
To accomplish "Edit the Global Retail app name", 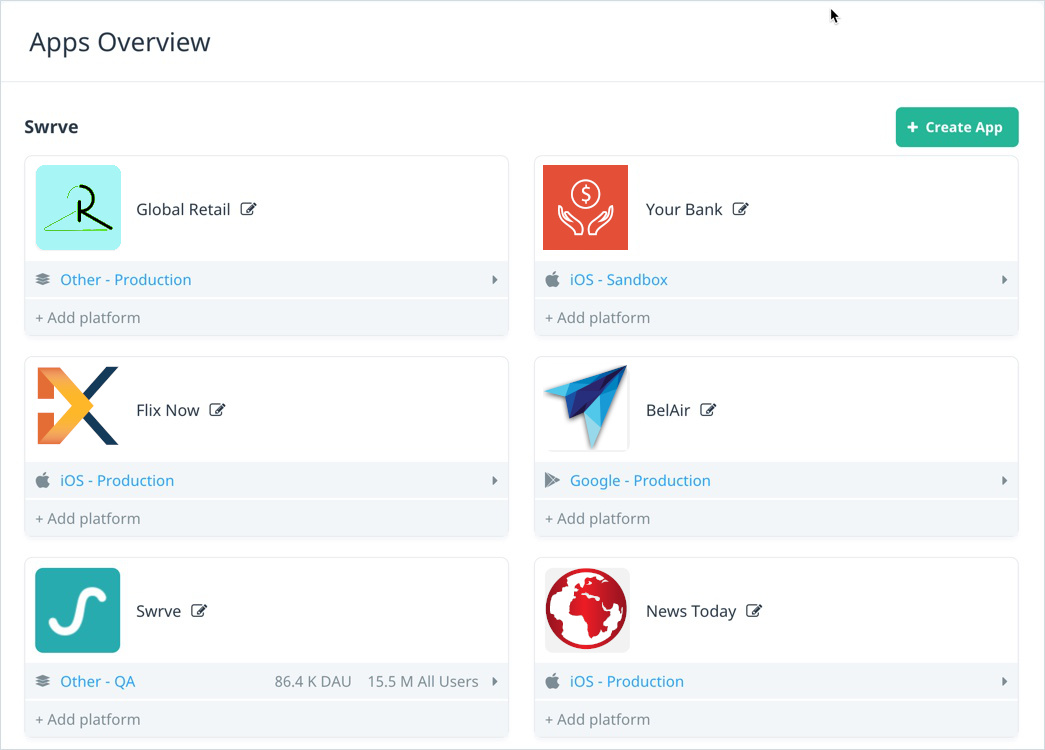I will point(248,209).
